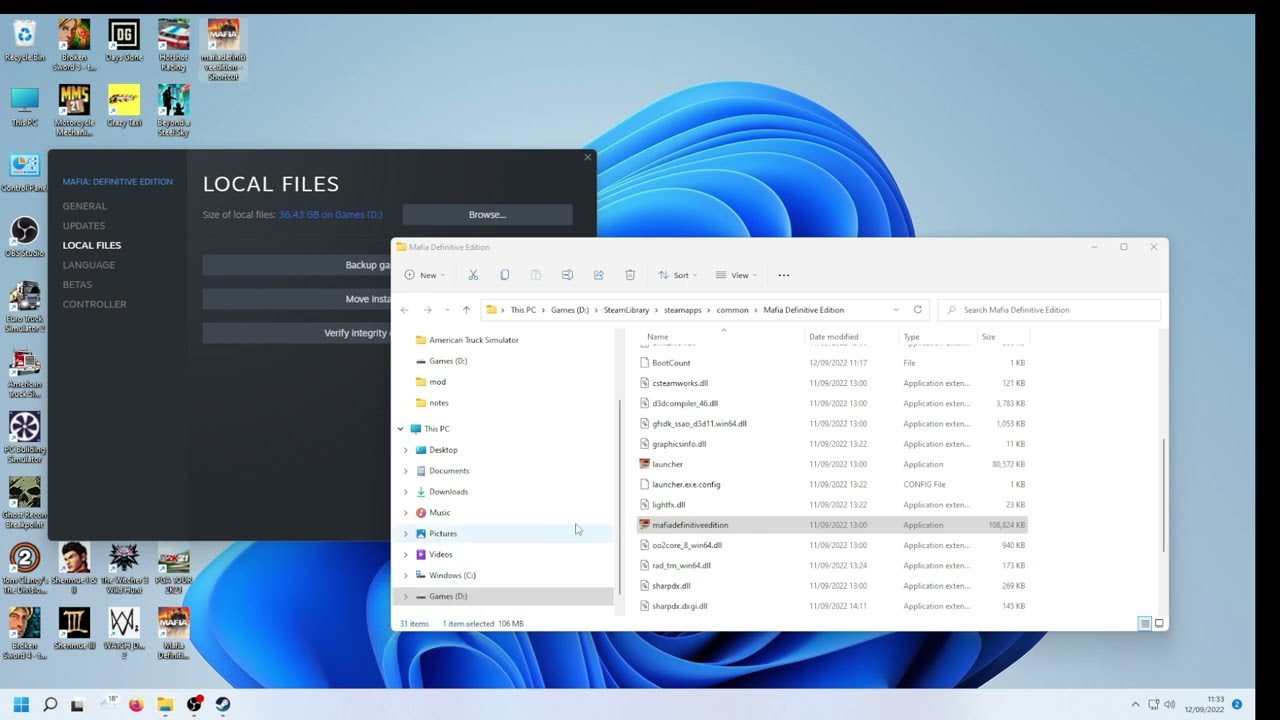Screen dimensions: 1280x720
Task: Open File Explorer from the taskbar
Action: (165, 704)
